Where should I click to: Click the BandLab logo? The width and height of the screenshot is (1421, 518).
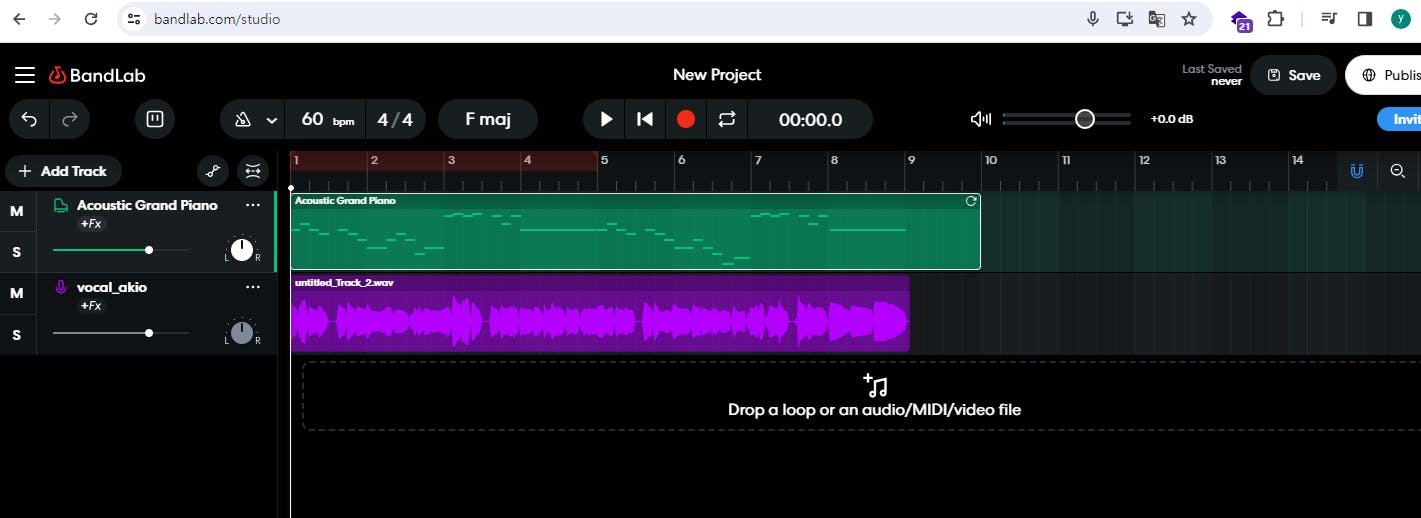[x=97, y=75]
